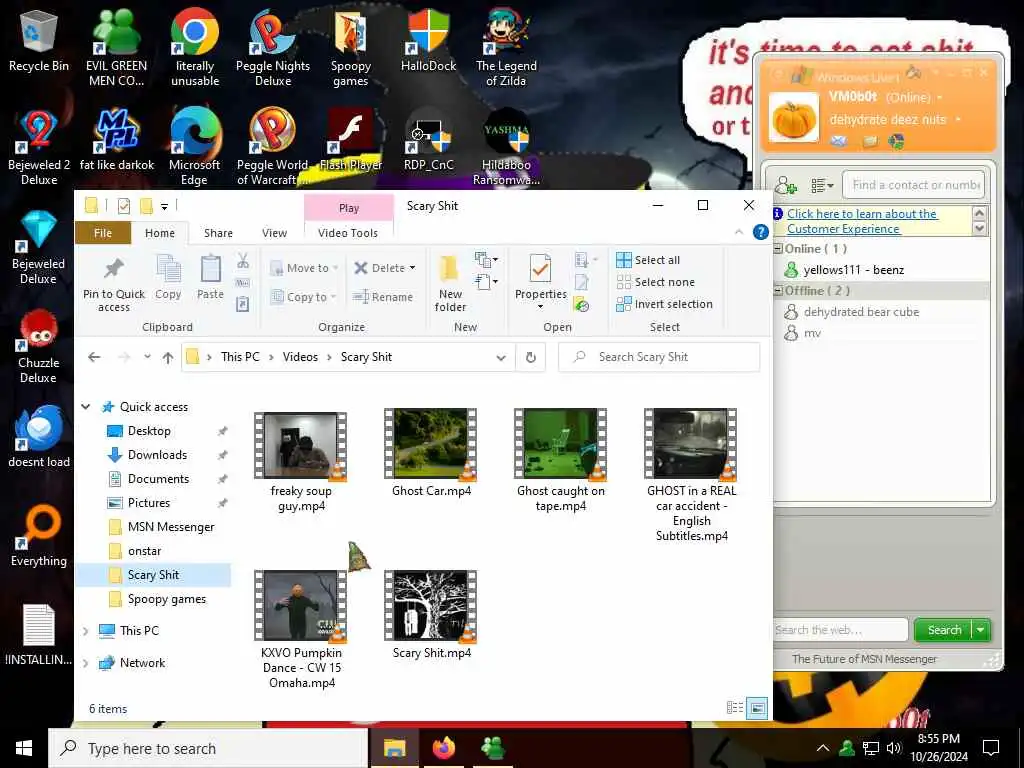Click Pin to Quick access in ribbon
Viewport: 1024px width, 768px height.
coord(114,285)
